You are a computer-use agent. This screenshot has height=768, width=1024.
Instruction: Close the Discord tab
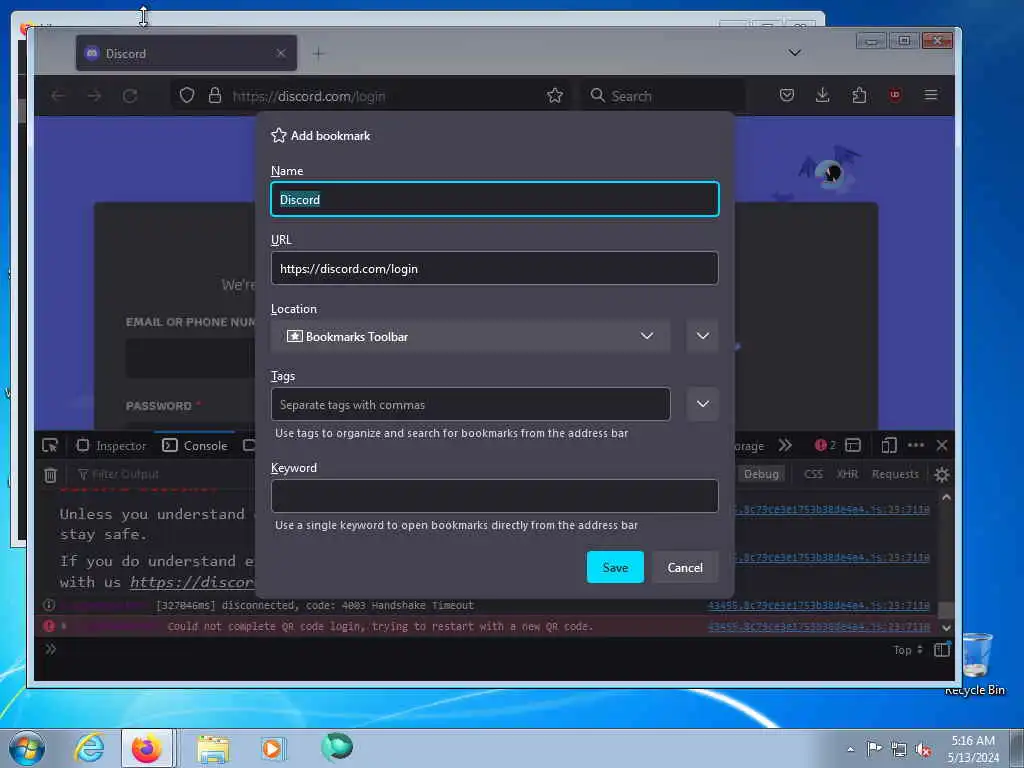(281, 54)
